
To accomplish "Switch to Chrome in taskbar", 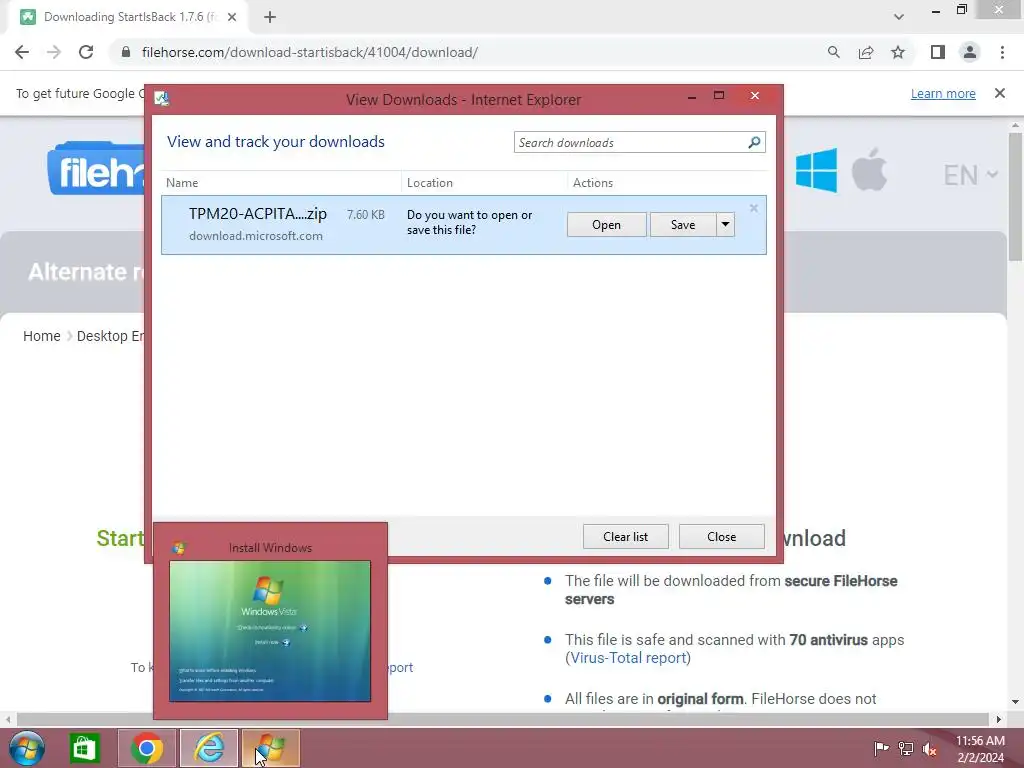I will 147,748.
